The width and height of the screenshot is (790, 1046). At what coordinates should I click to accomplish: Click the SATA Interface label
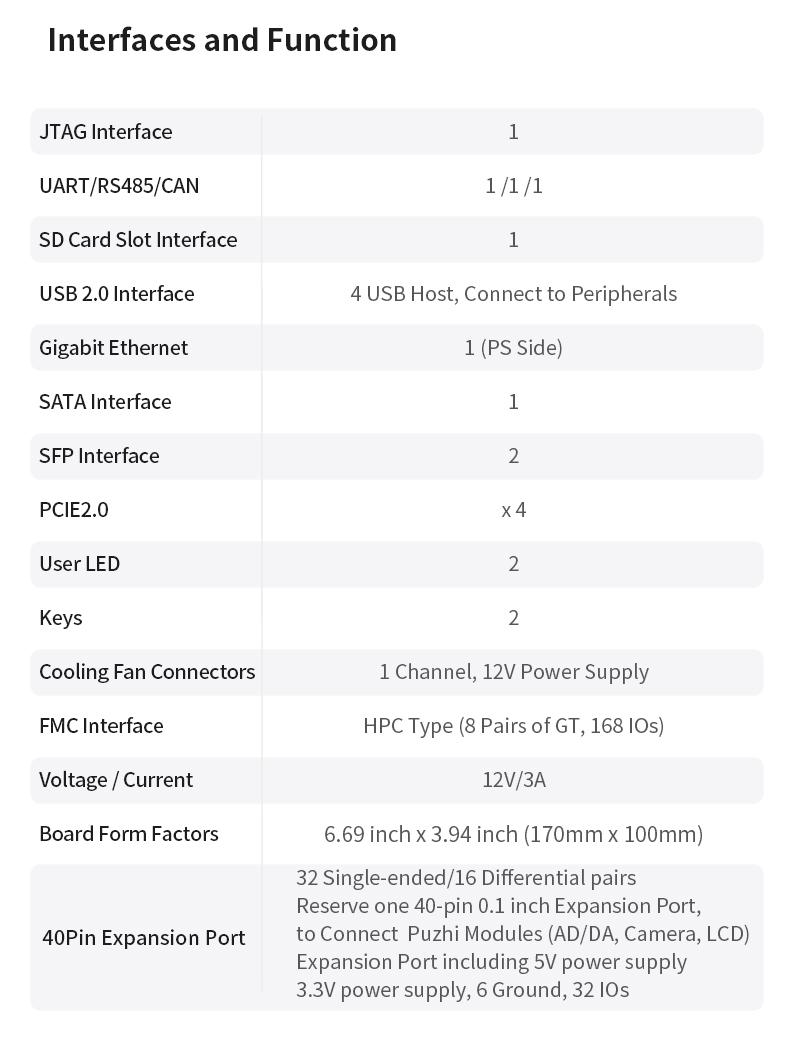click(x=105, y=402)
